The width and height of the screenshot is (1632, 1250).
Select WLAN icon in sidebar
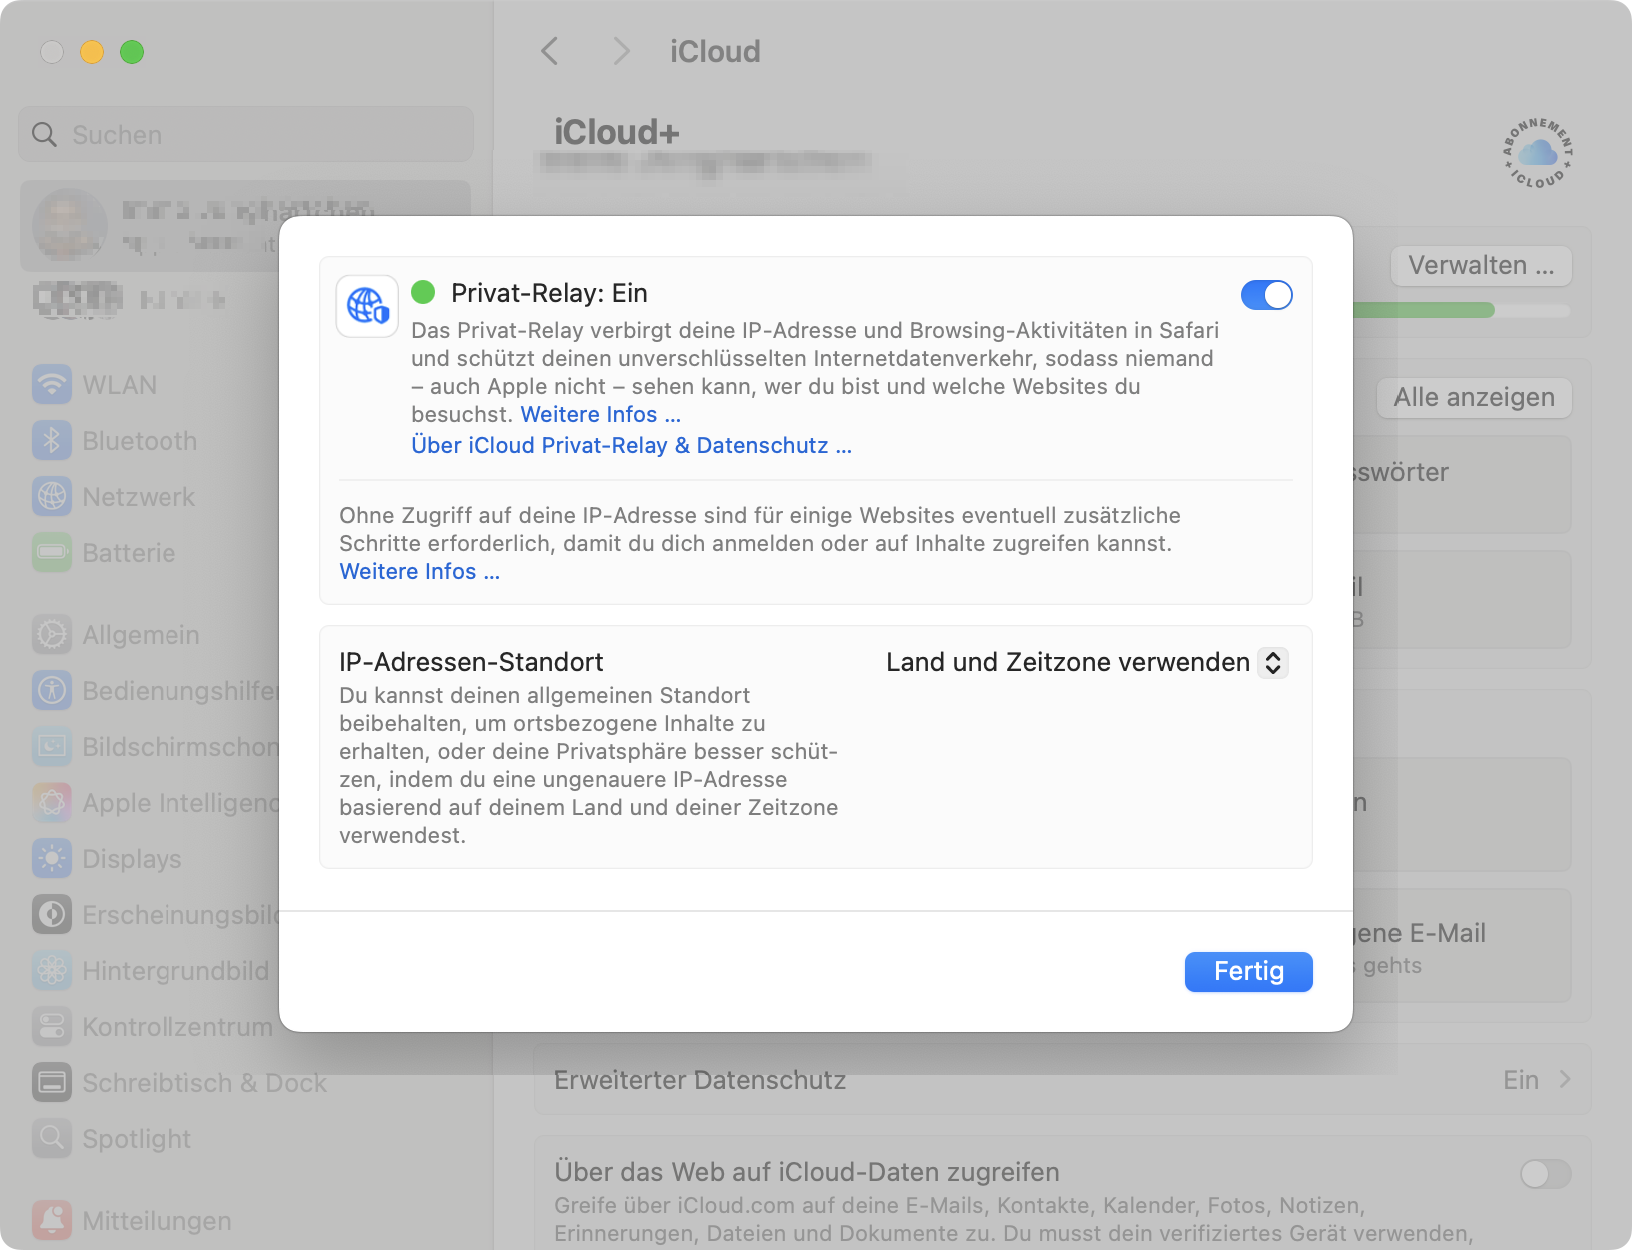point(52,384)
